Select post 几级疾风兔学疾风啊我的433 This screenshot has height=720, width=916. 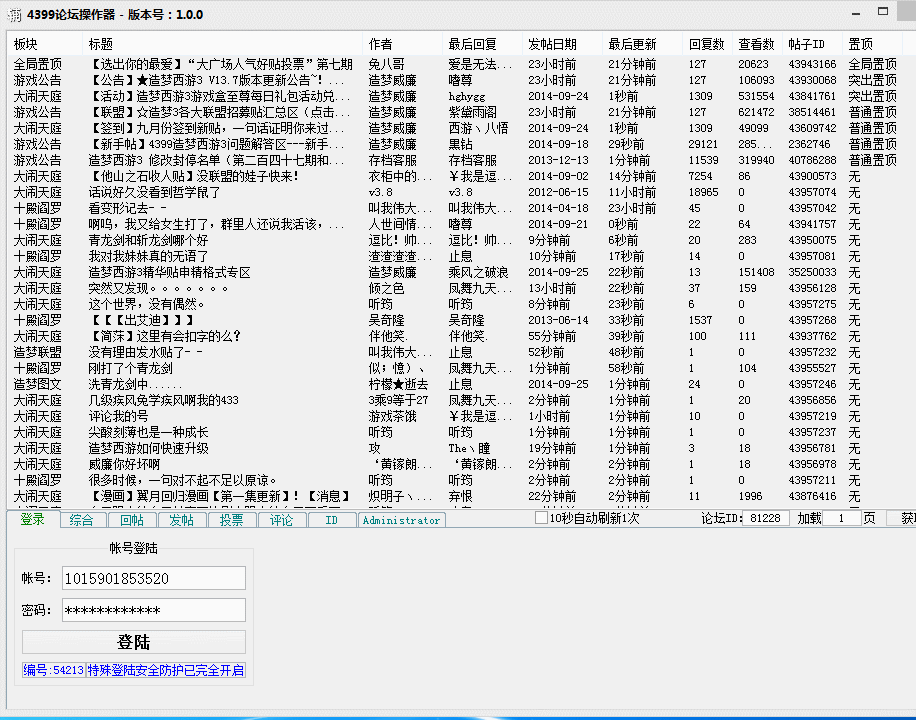(164, 400)
